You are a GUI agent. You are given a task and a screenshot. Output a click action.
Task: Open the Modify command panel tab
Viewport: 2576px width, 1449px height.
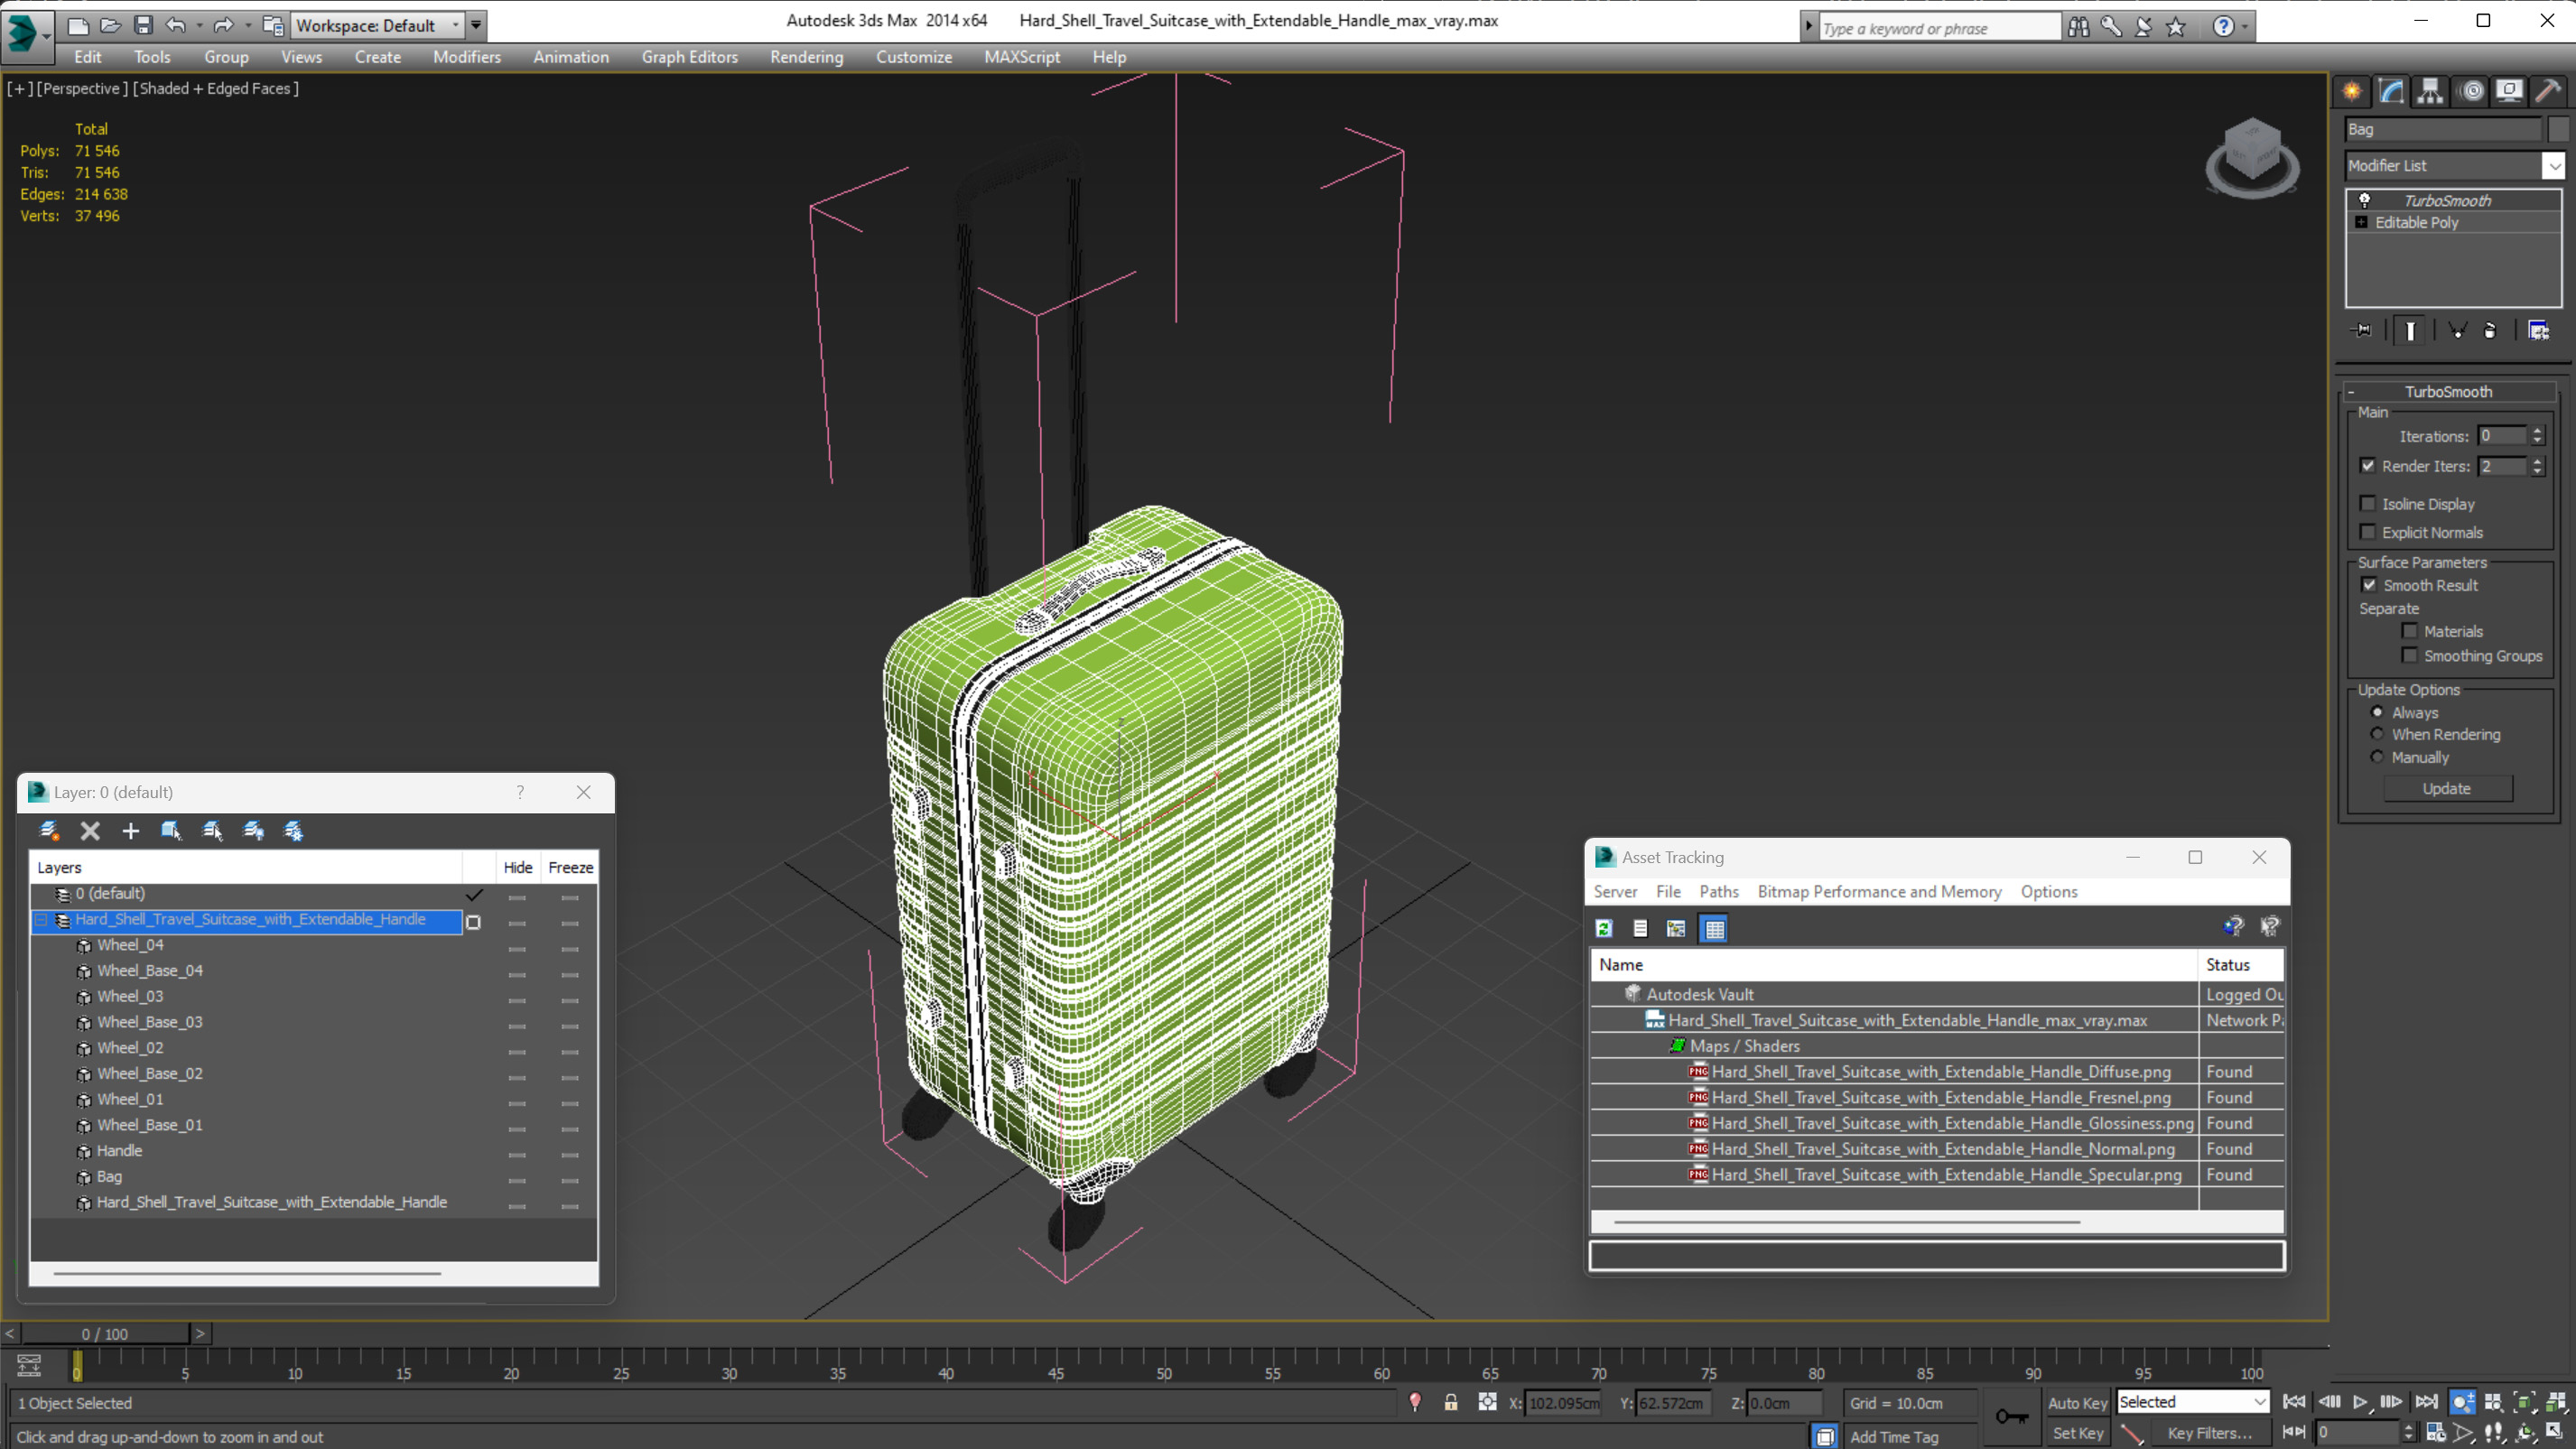2391,91
